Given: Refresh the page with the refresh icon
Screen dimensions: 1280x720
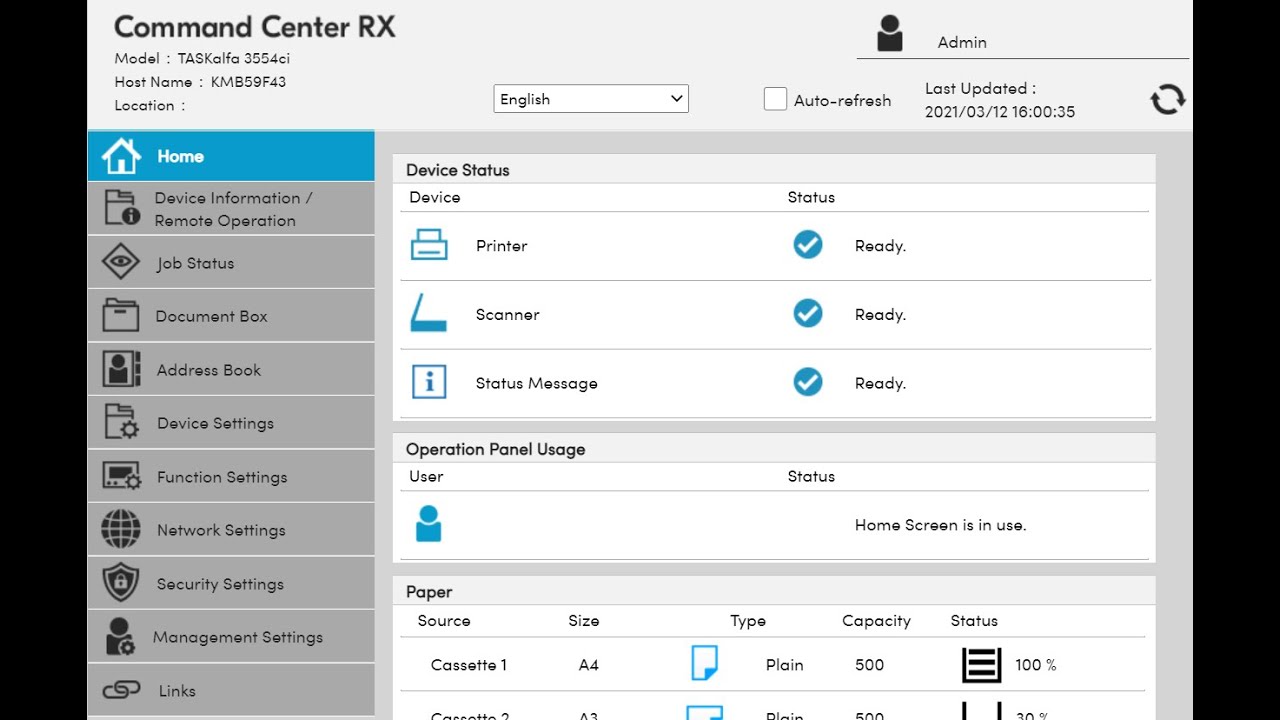Looking at the screenshot, I should pos(1167,99).
